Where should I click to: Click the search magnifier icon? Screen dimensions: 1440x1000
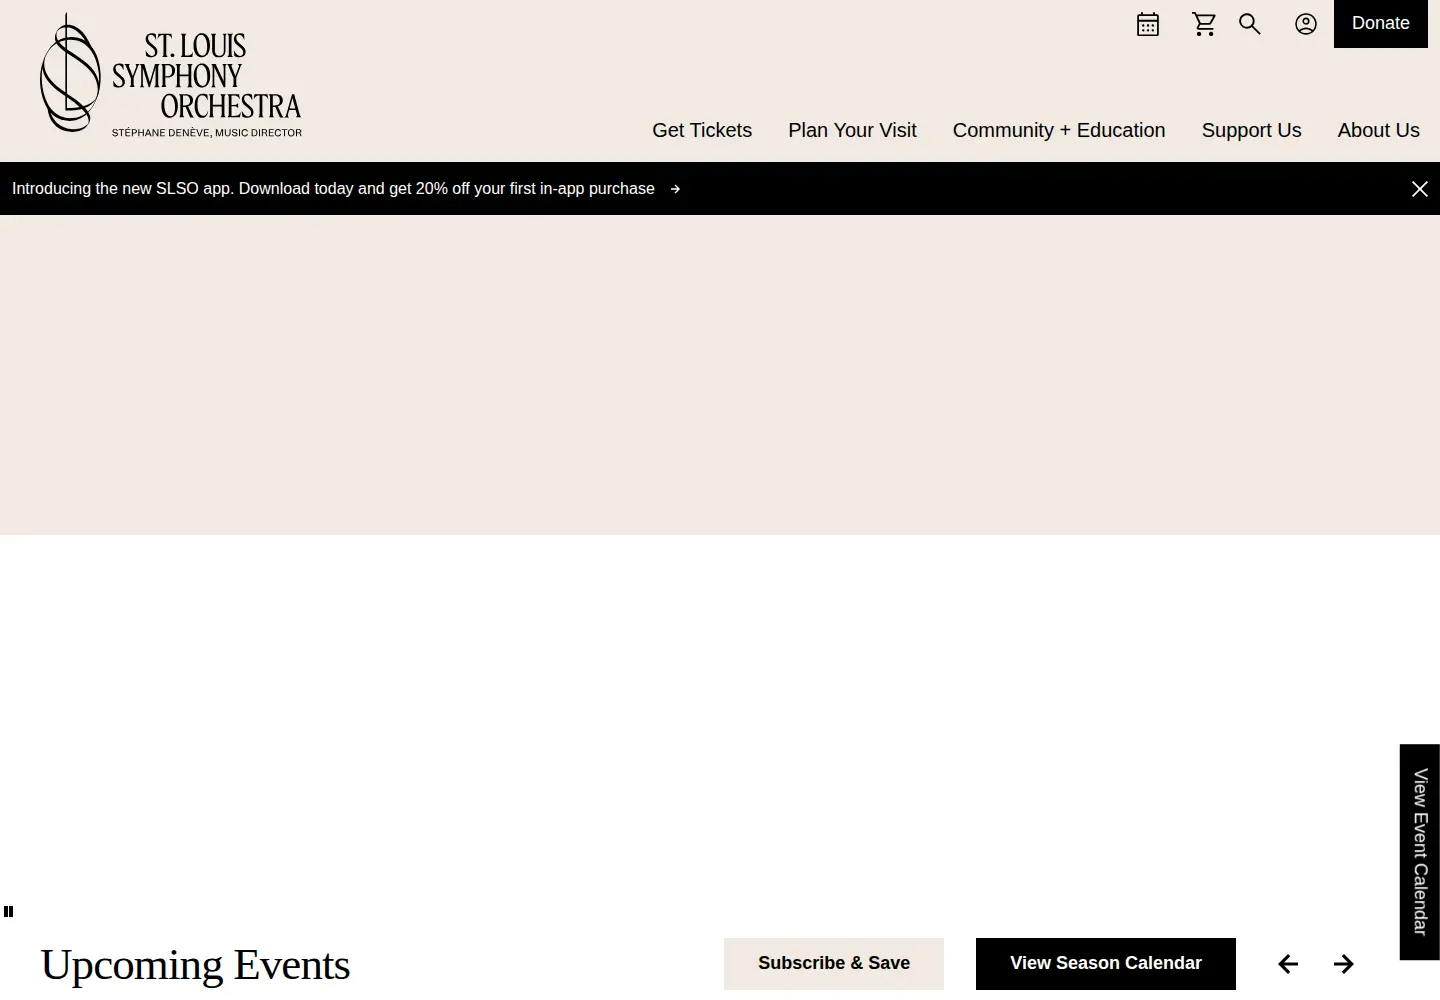tap(1250, 24)
